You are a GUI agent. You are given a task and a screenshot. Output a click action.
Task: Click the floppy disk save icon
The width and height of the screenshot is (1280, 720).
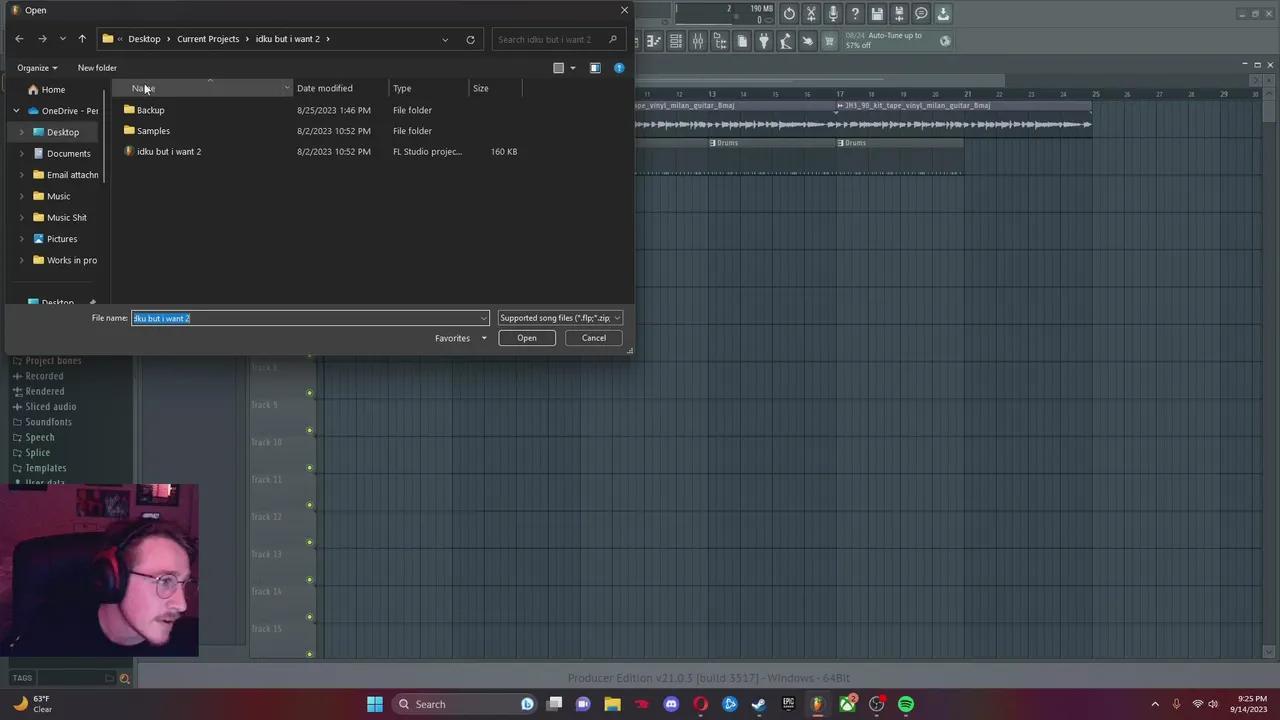click(877, 14)
